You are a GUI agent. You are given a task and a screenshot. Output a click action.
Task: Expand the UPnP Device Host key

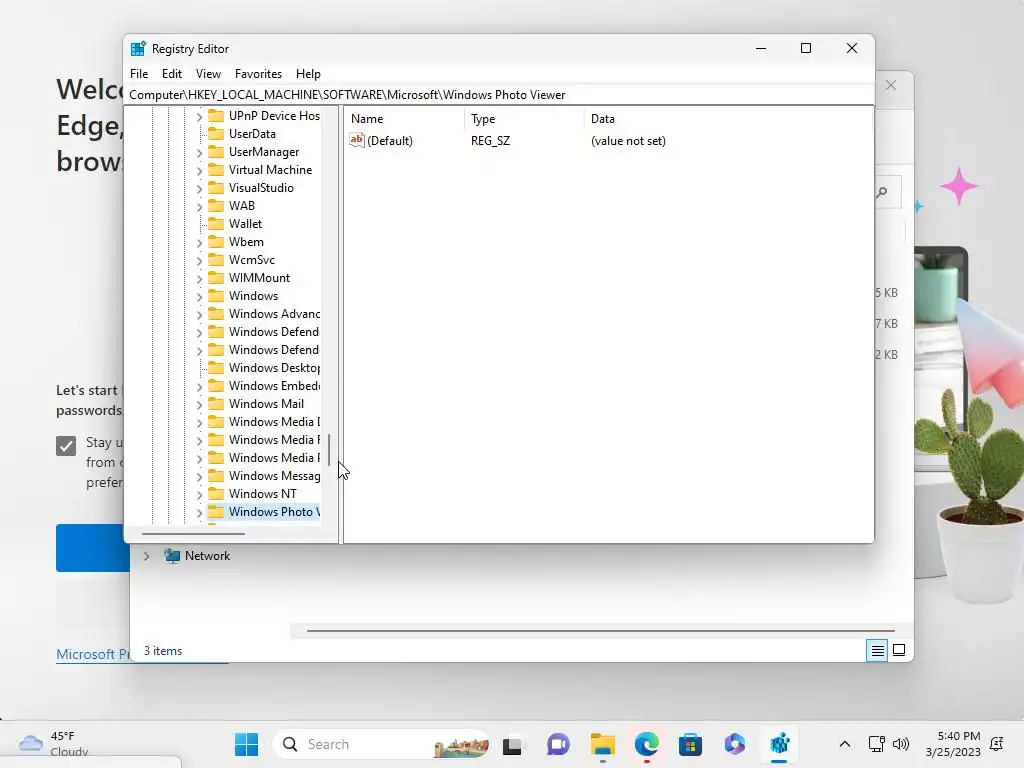[x=199, y=116]
